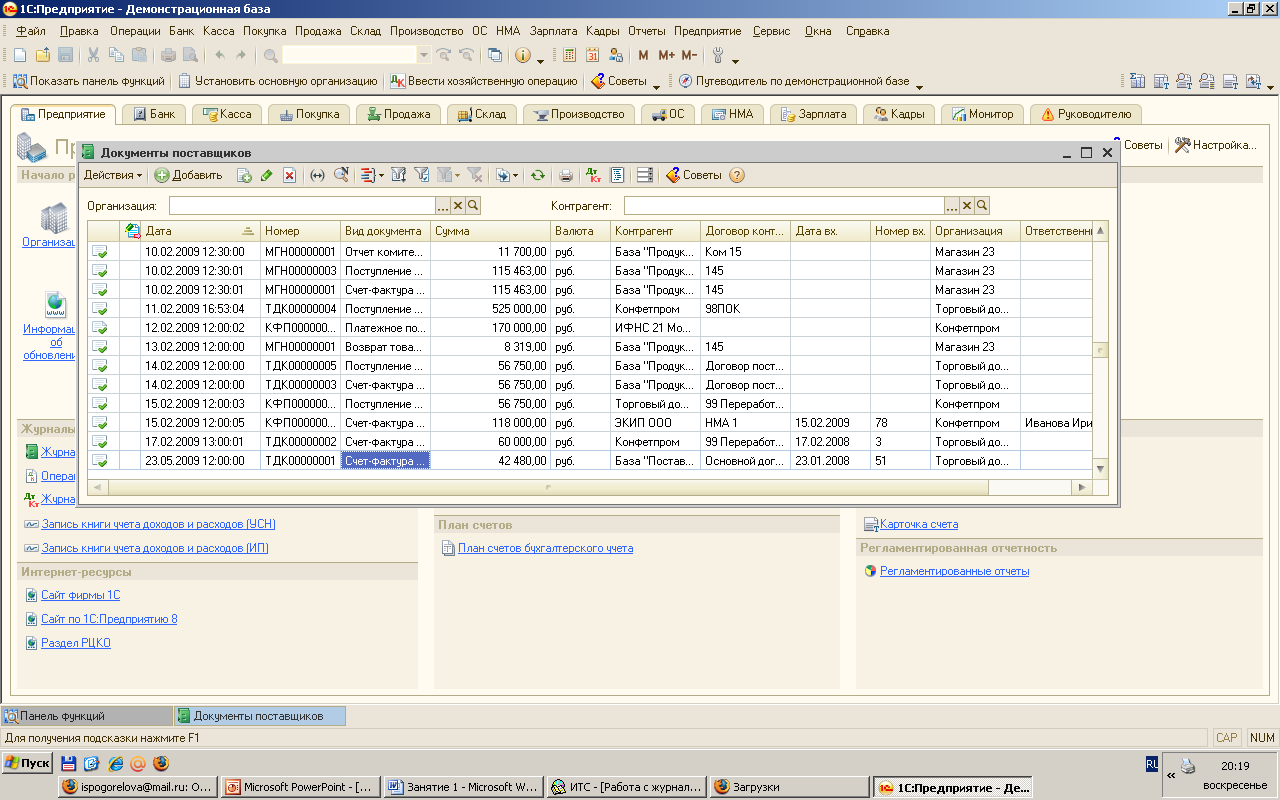Click the horizontal scrollbar right arrow in table
The height and width of the screenshot is (800, 1280).
coord(1081,487)
